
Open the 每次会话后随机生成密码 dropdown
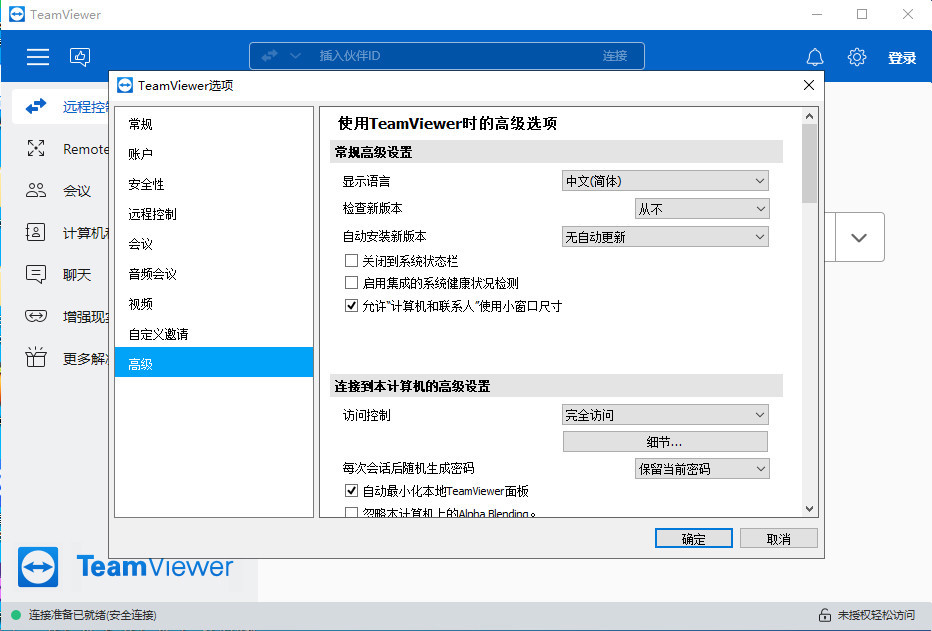pyautogui.click(x=702, y=469)
